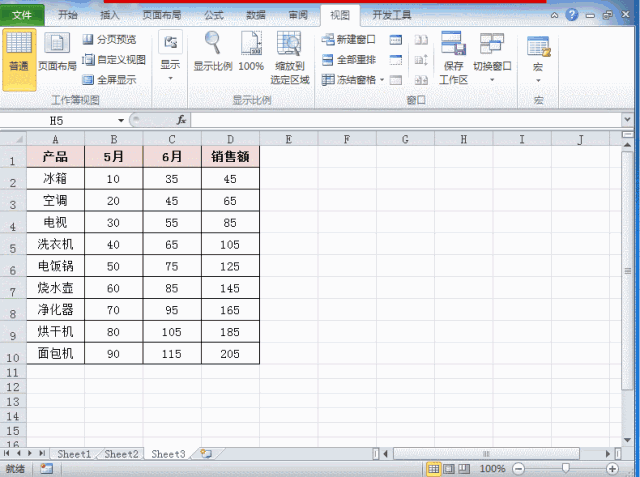Open the Sheet2 tab
The width and height of the screenshot is (640, 477).
pyautogui.click(x=121, y=454)
